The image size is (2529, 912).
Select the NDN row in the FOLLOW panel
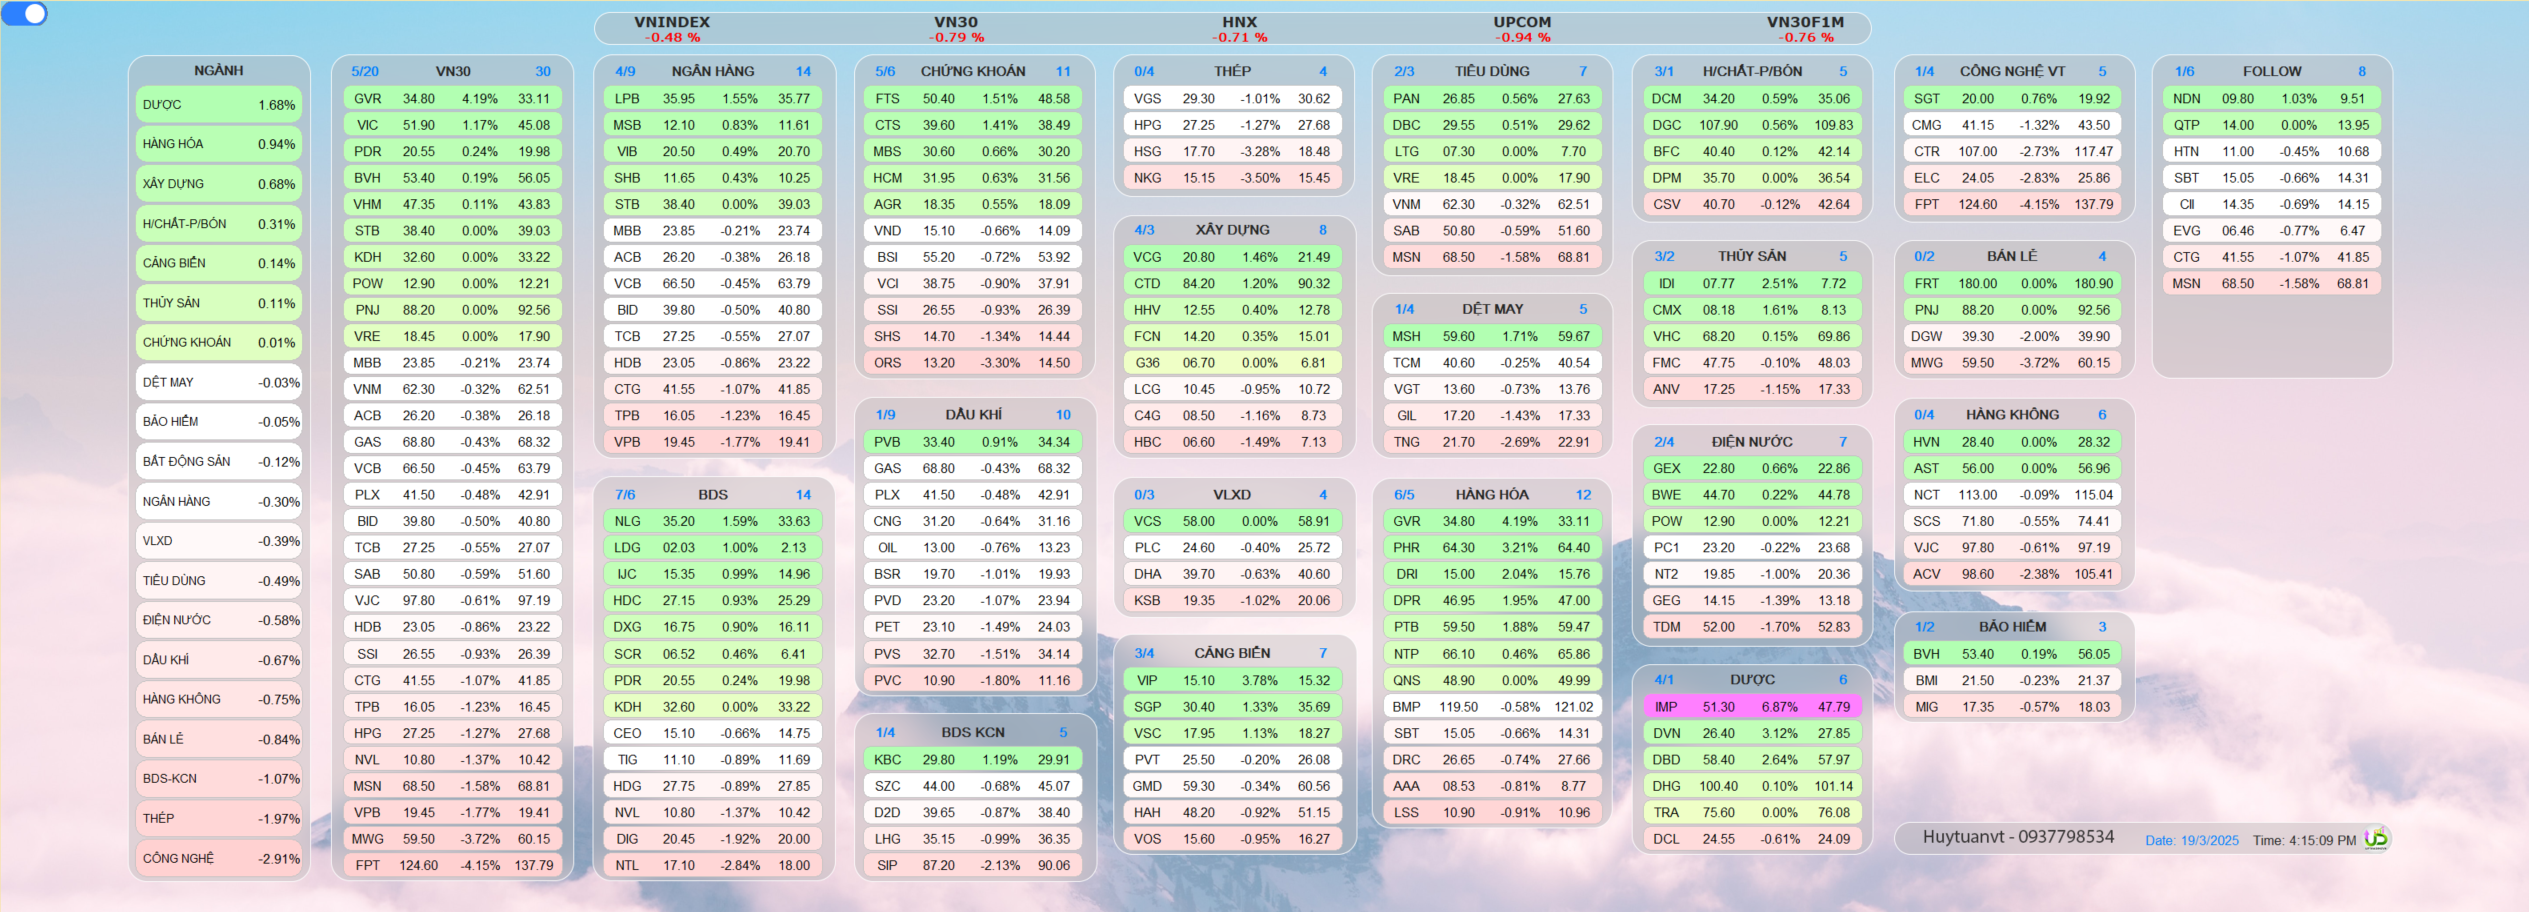(2271, 99)
